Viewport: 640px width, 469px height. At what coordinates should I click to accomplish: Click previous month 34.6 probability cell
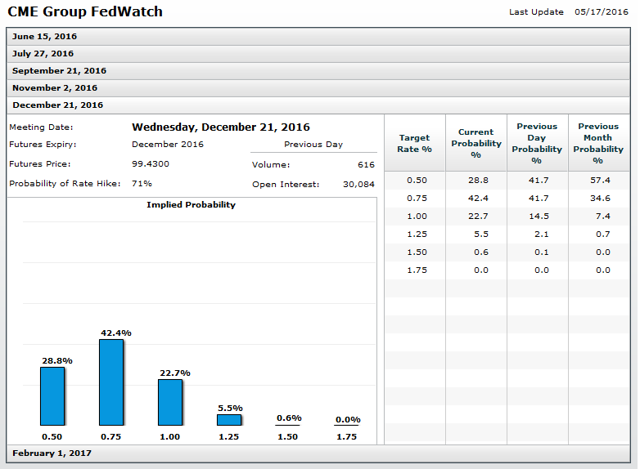[x=600, y=198]
